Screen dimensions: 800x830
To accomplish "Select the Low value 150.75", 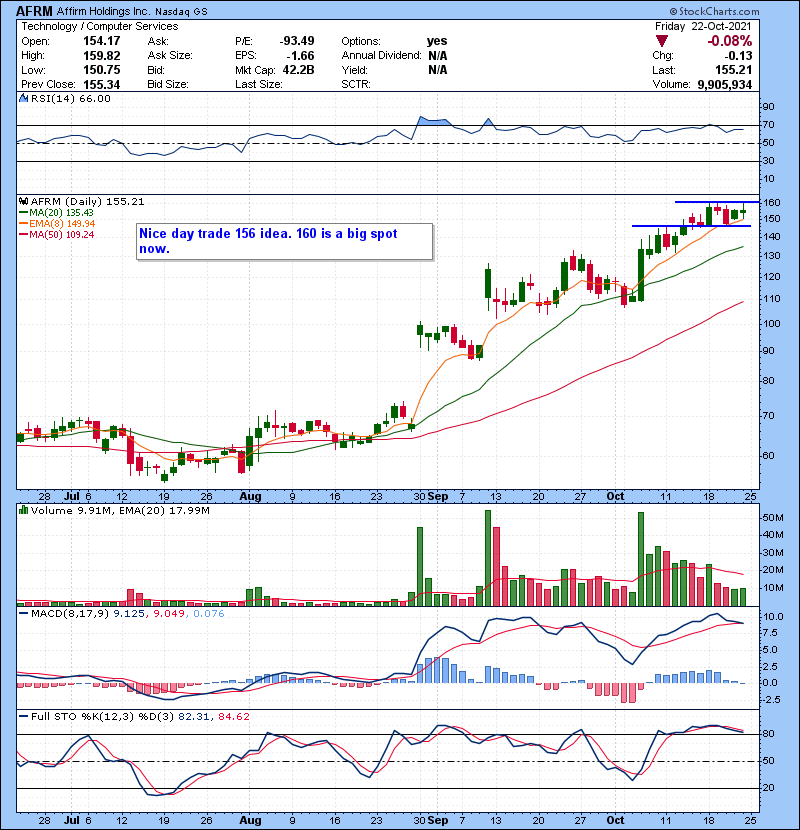I will 102,69.
